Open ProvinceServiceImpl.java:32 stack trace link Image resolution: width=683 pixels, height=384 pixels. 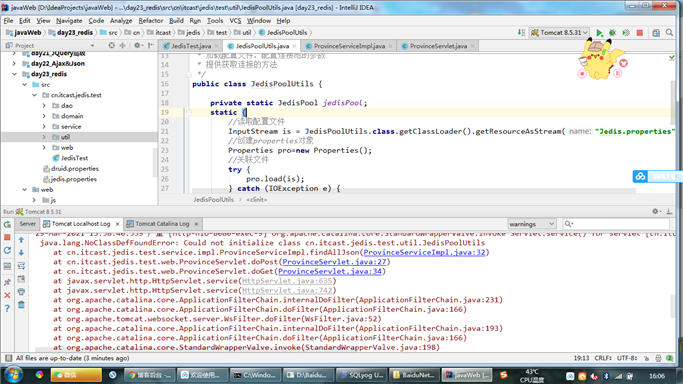(x=424, y=253)
